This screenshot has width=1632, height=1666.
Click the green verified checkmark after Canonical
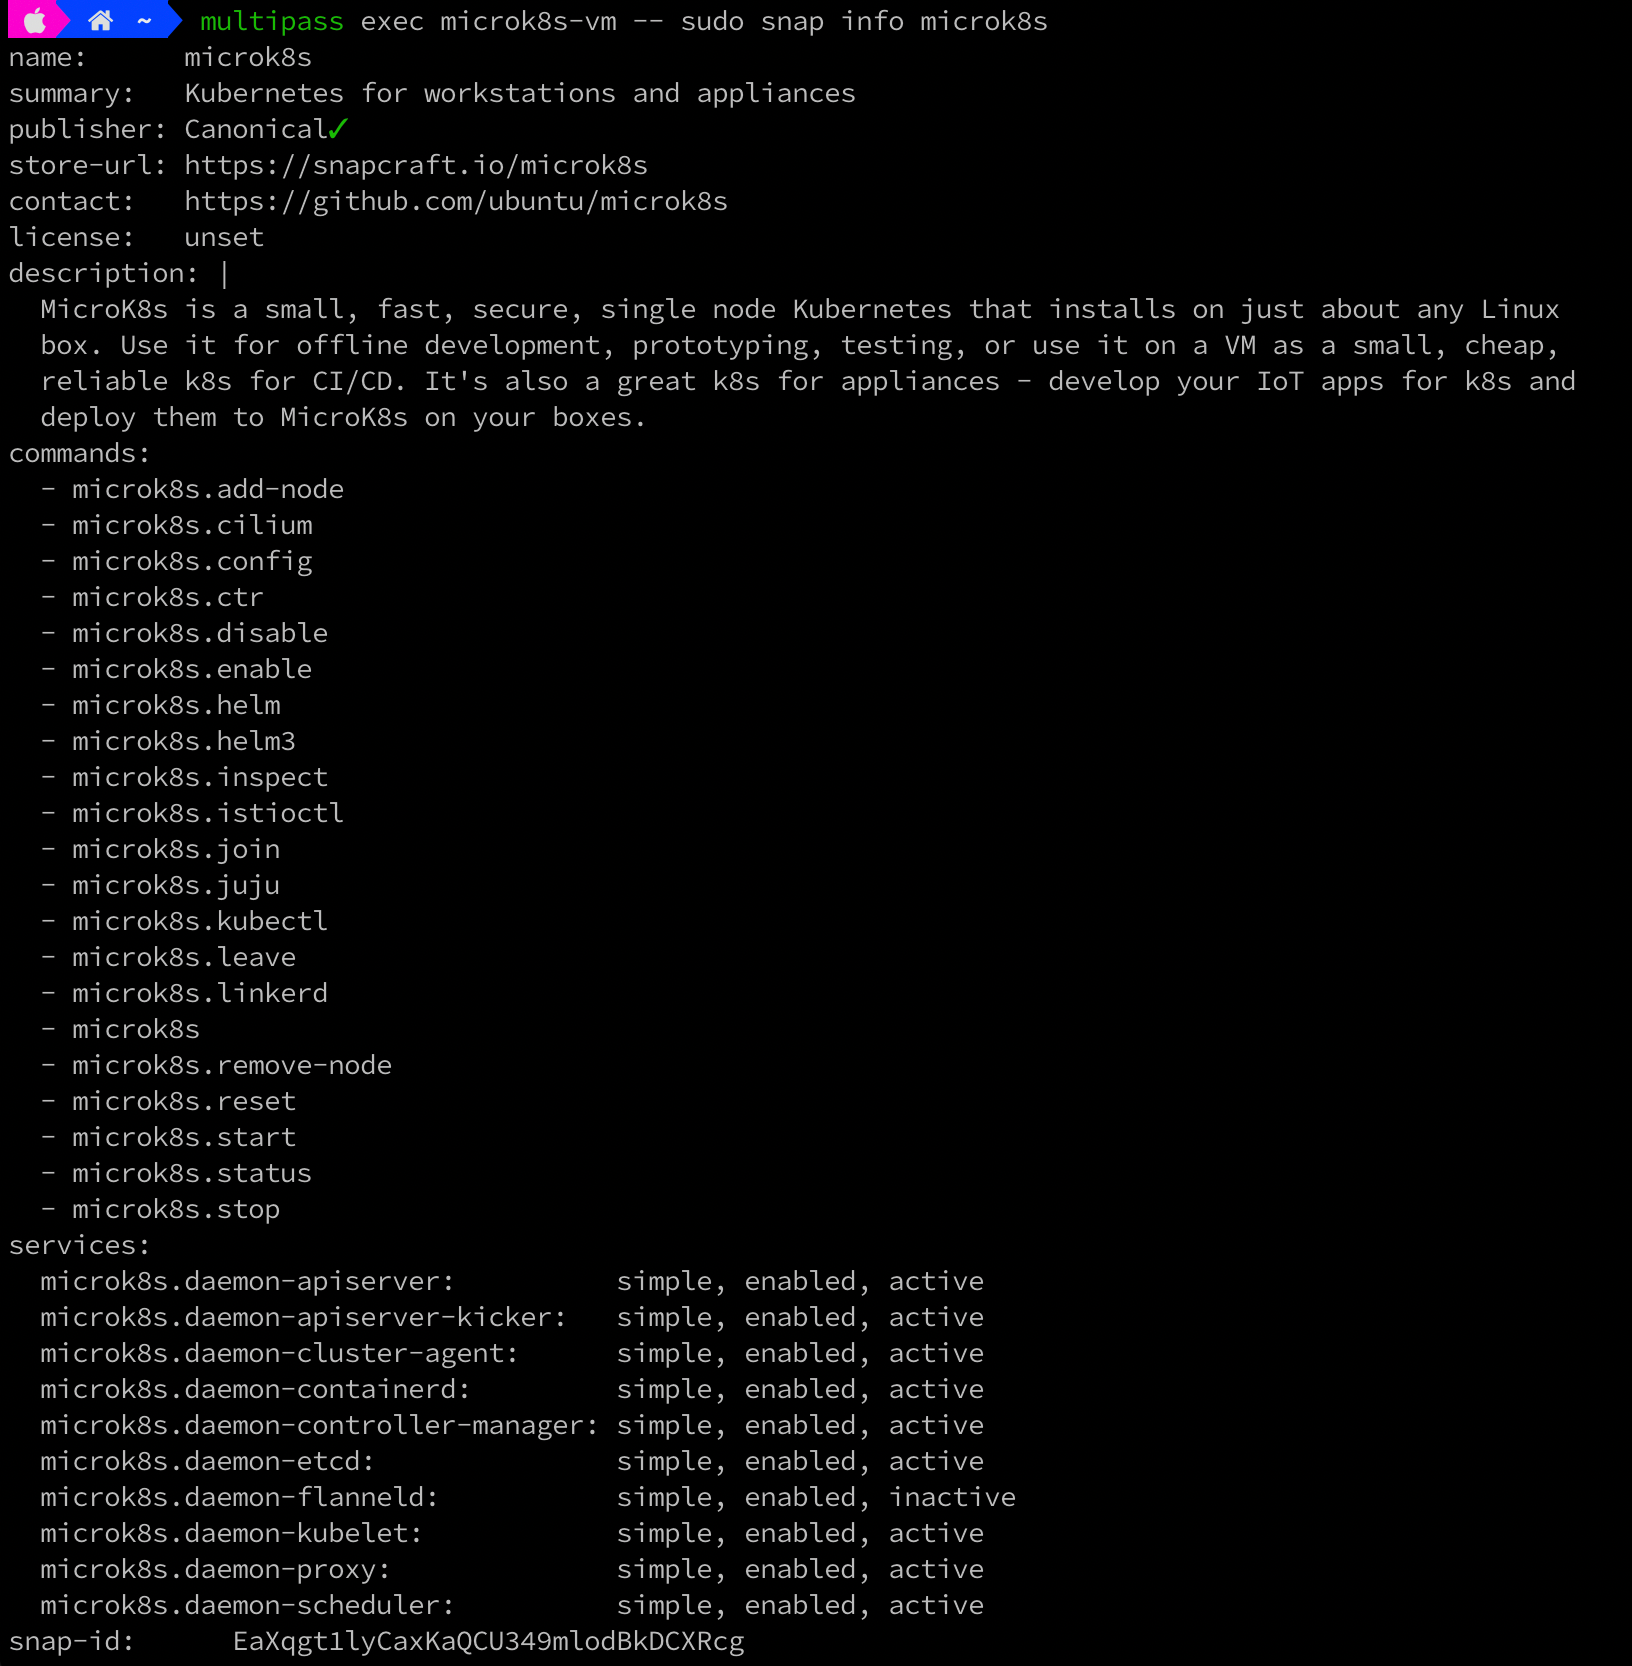(338, 129)
